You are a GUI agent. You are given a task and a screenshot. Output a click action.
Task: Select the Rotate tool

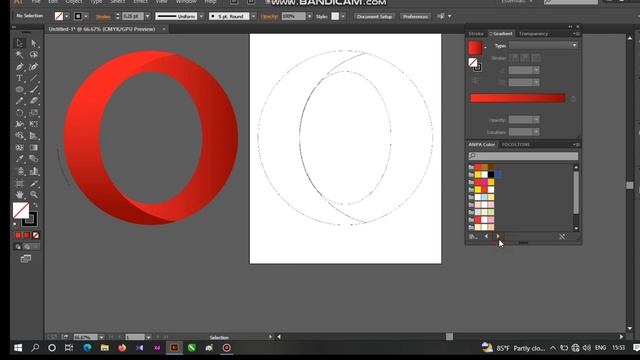(x=19, y=113)
